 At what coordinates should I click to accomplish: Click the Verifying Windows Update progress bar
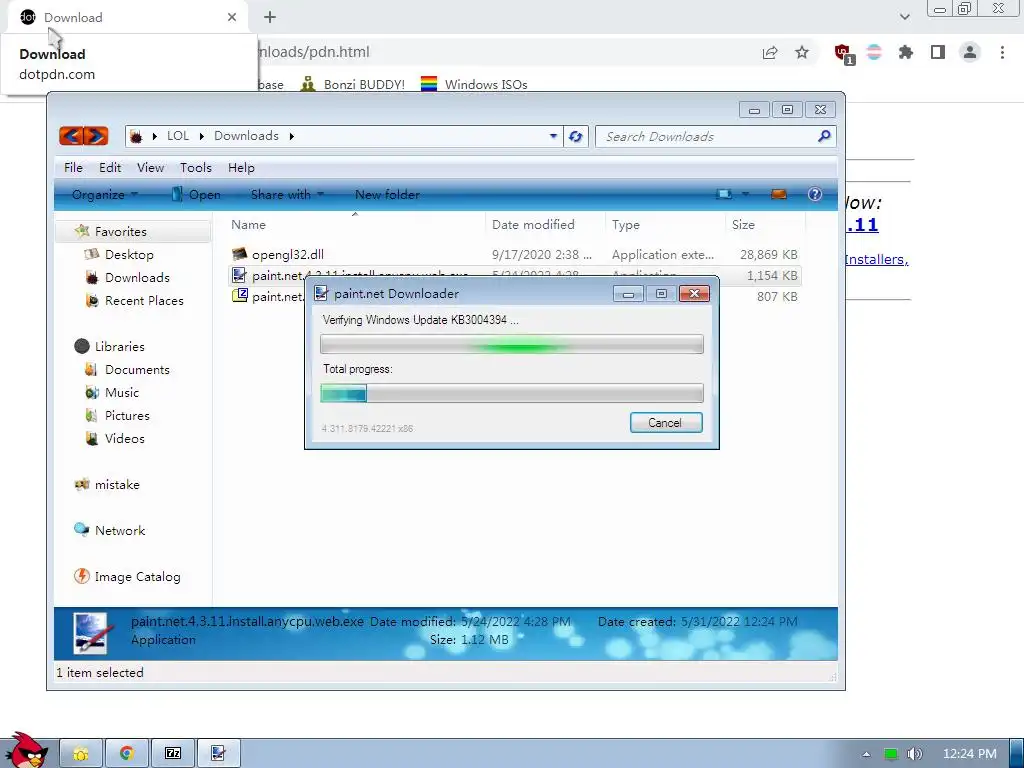coord(512,344)
